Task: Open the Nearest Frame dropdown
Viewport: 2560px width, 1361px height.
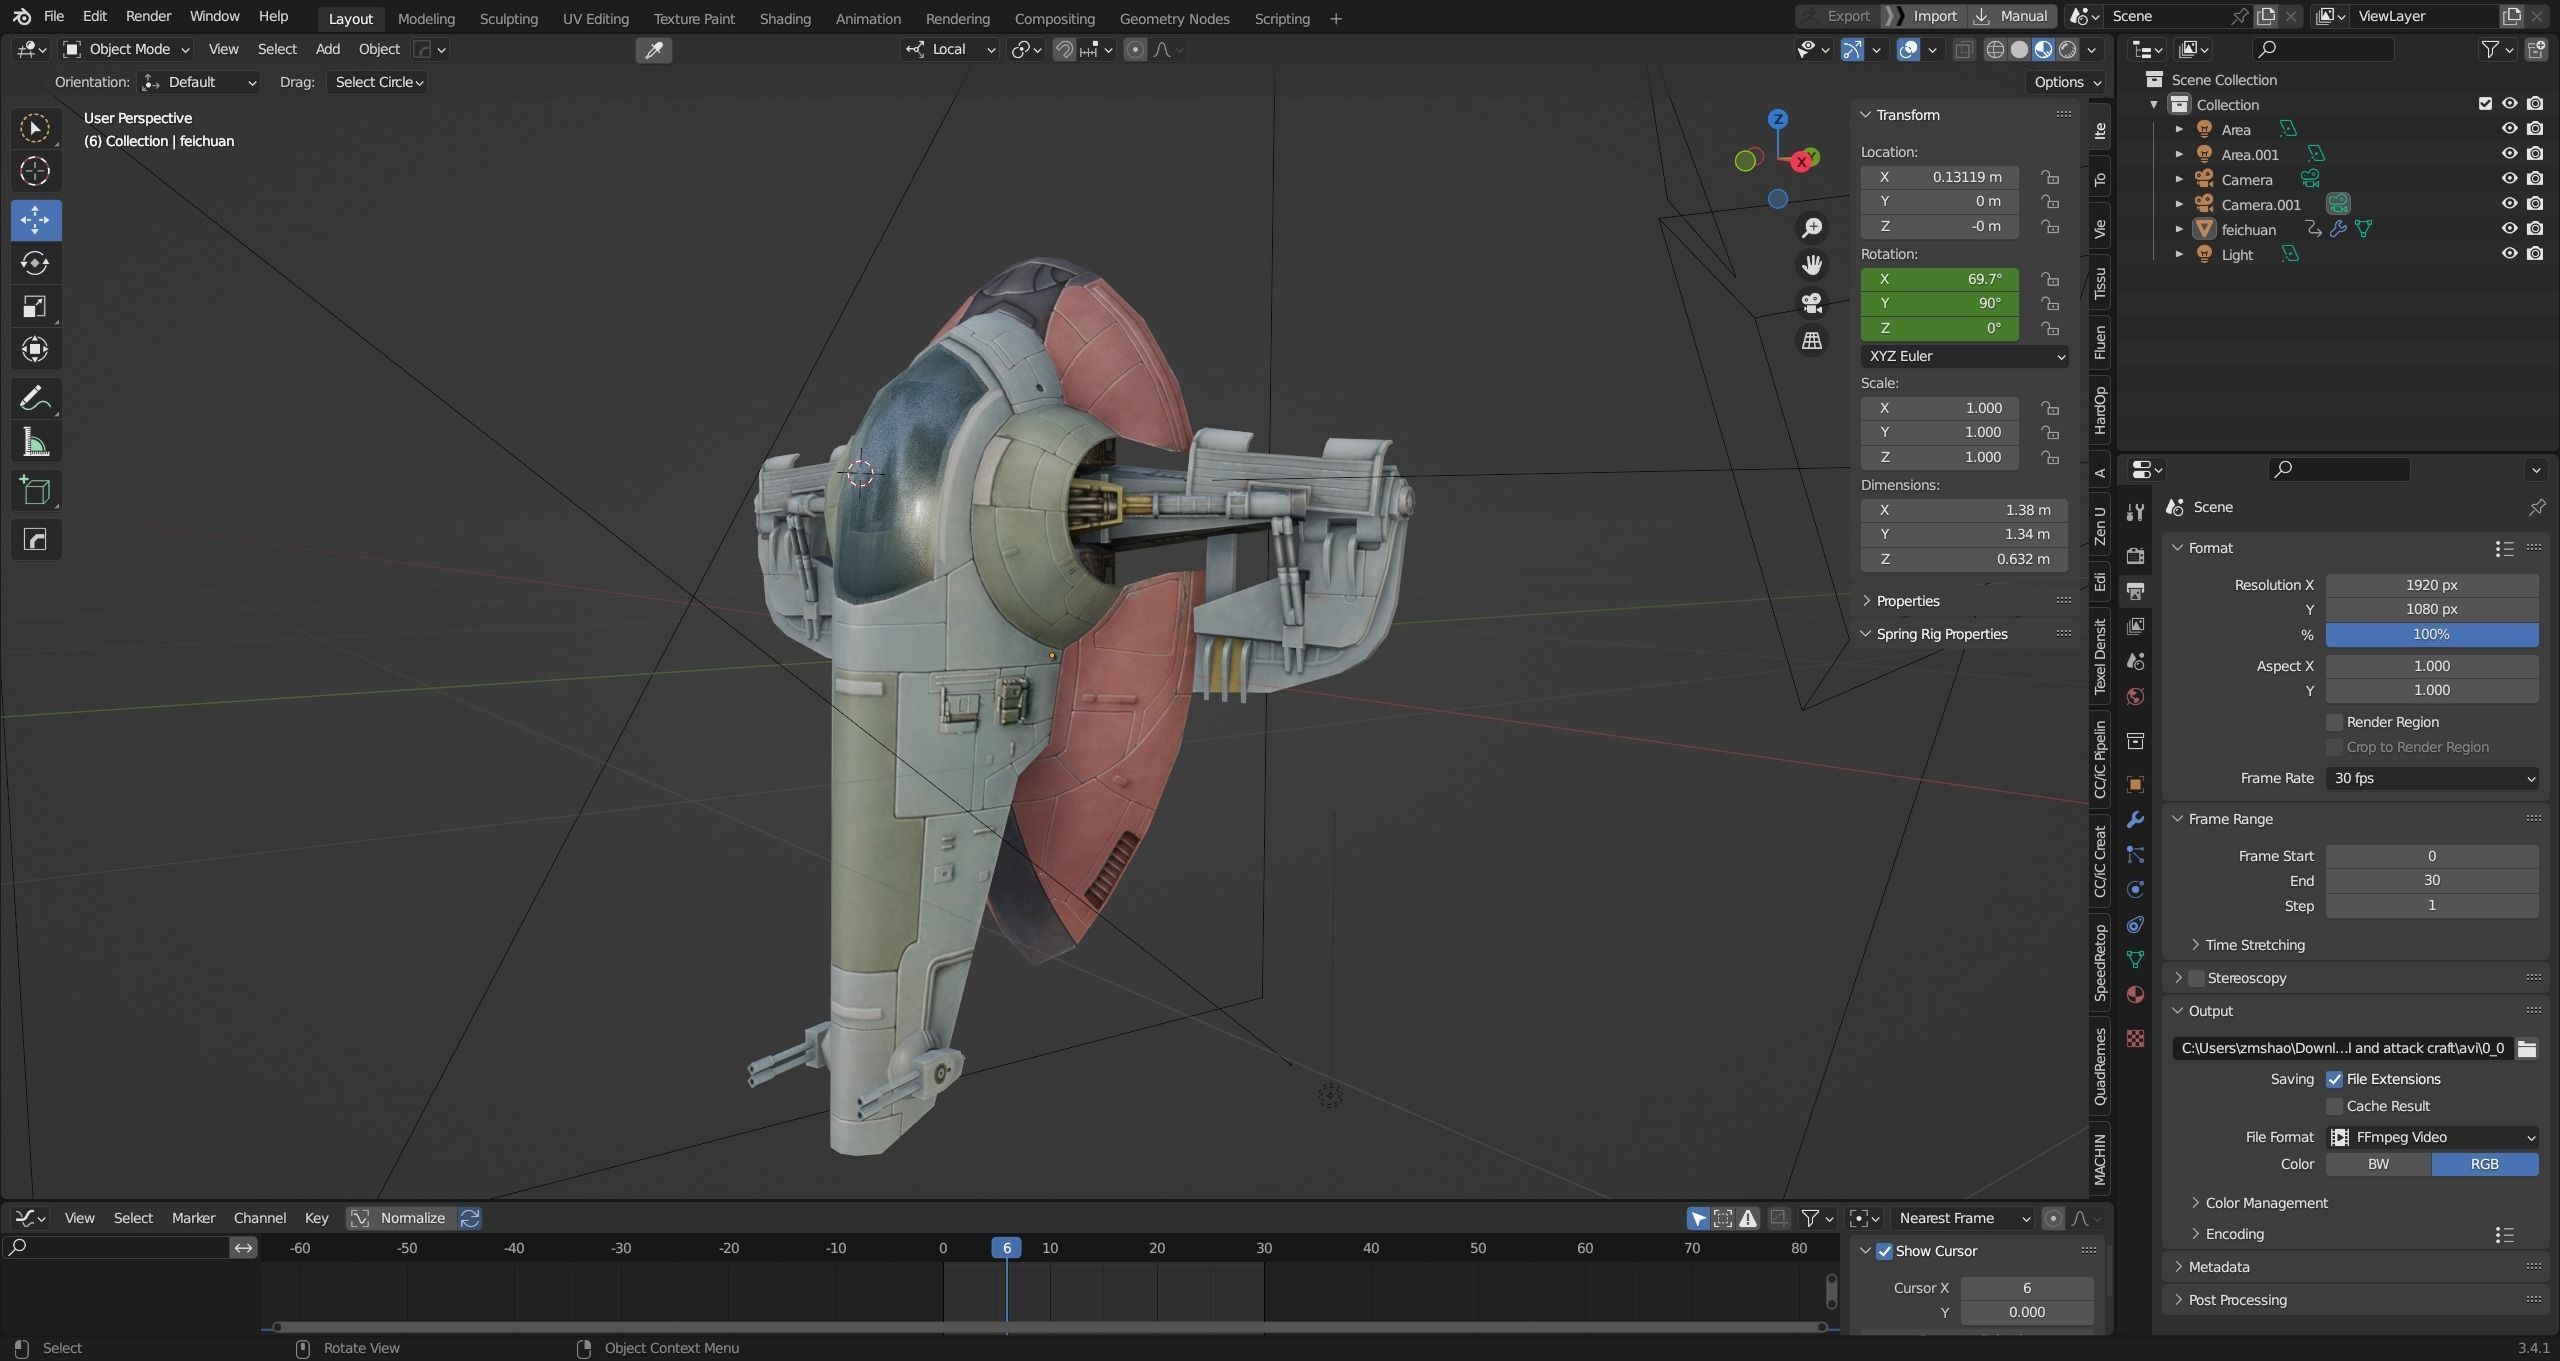Action: click(1964, 1218)
